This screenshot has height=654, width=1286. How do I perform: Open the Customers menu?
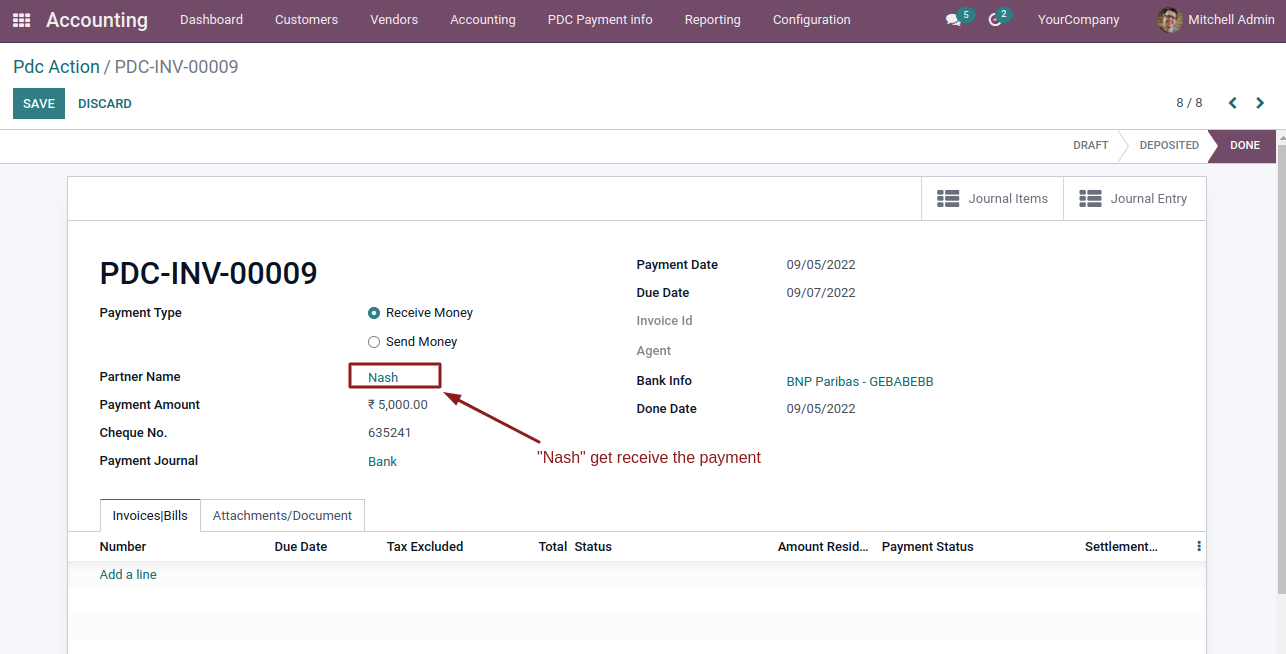point(306,20)
